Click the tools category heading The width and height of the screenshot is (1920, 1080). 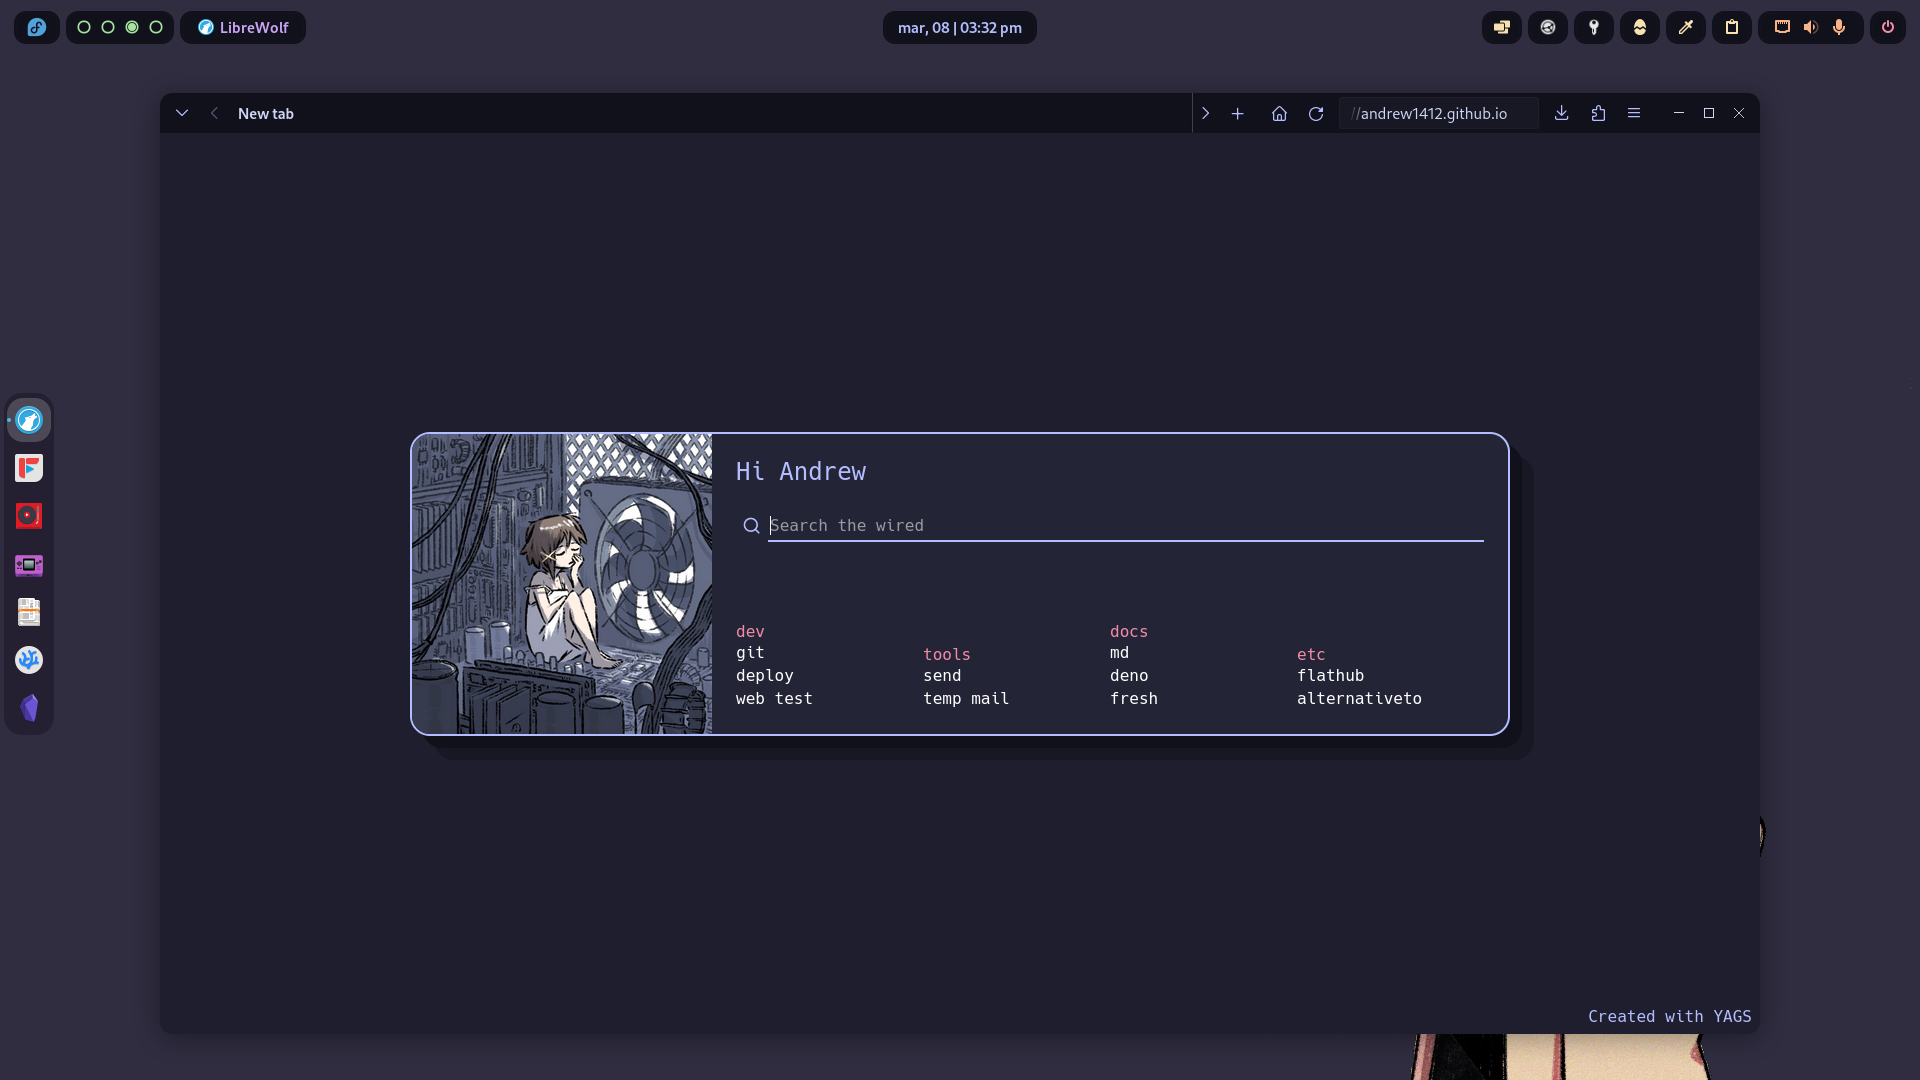947,655
